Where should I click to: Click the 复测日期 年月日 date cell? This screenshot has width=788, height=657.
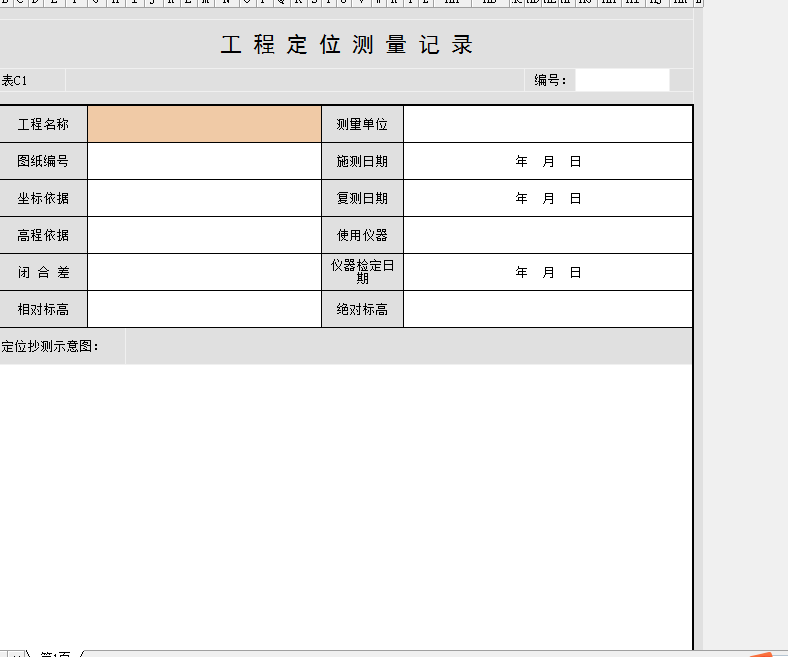coord(547,198)
